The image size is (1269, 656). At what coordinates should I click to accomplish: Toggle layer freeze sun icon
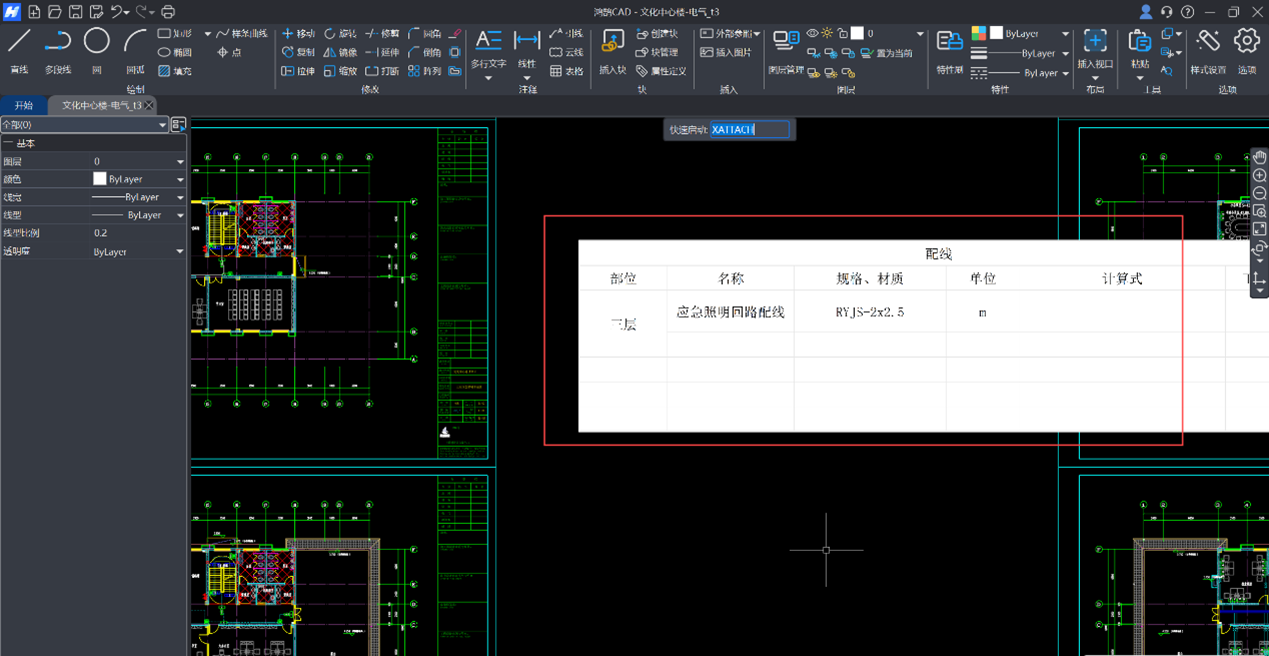pos(827,34)
